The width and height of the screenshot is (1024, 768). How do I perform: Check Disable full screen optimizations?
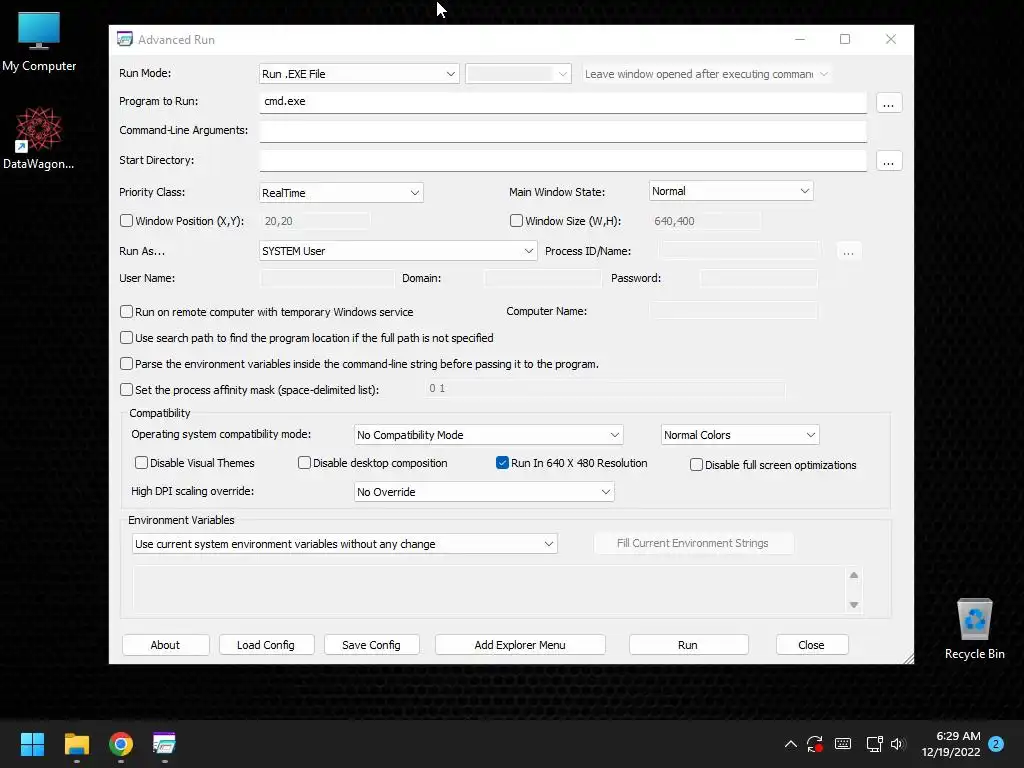(696, 464)
